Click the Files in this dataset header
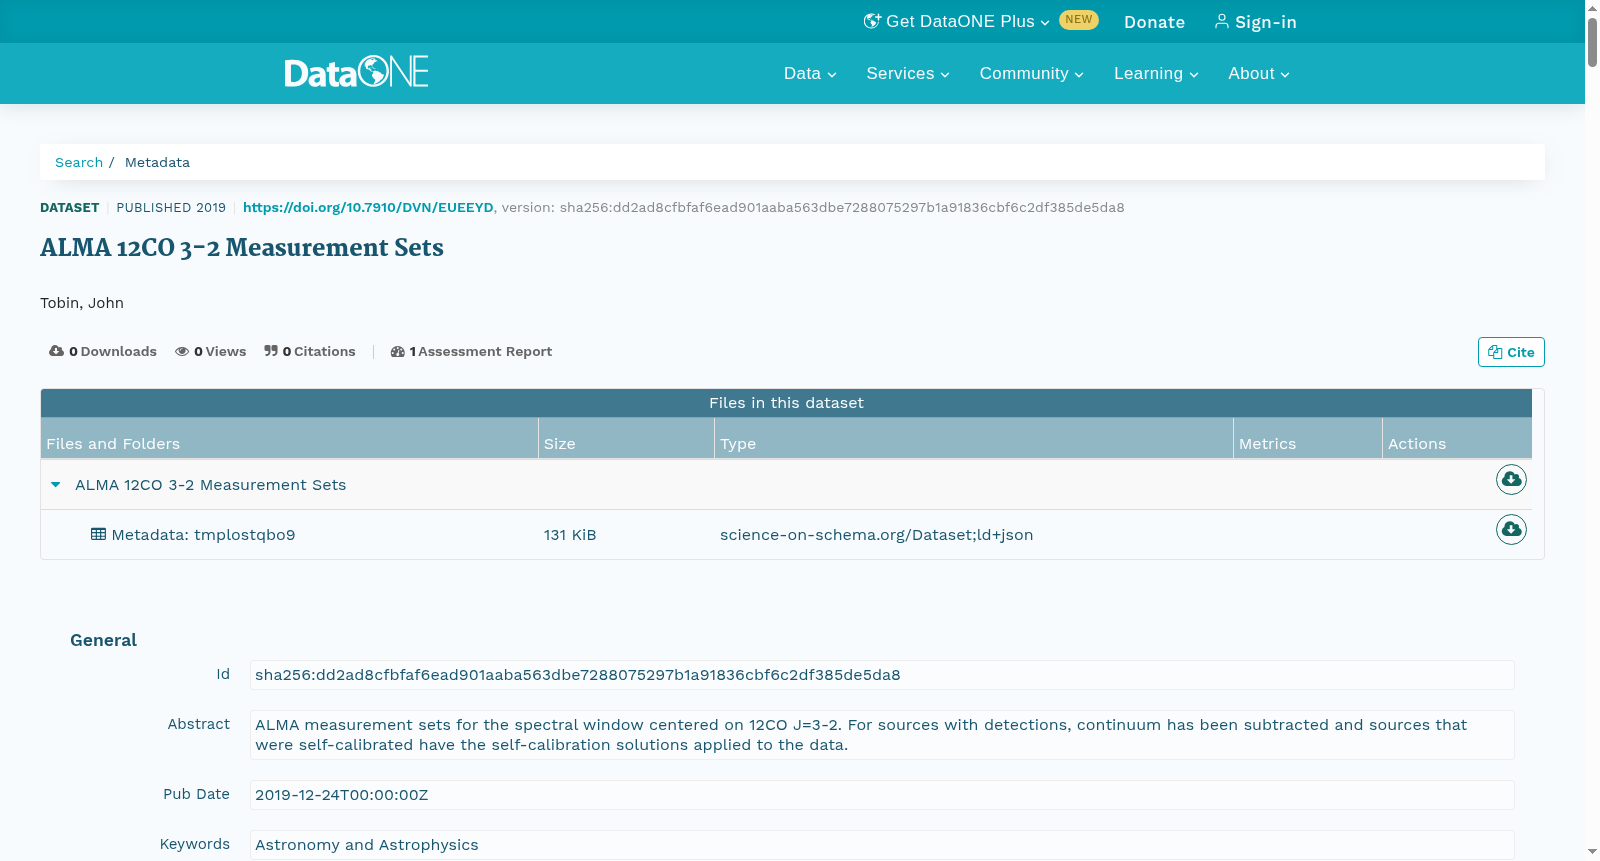 [x=786, y=403]
